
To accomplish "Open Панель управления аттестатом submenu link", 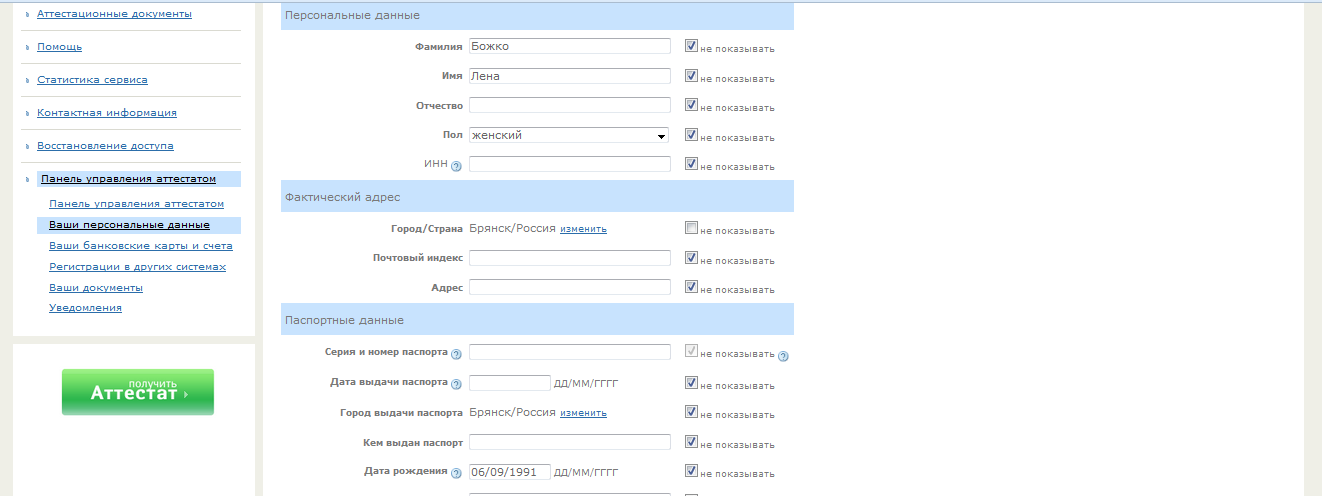I will pyautogui.click(x=136, y=204).
